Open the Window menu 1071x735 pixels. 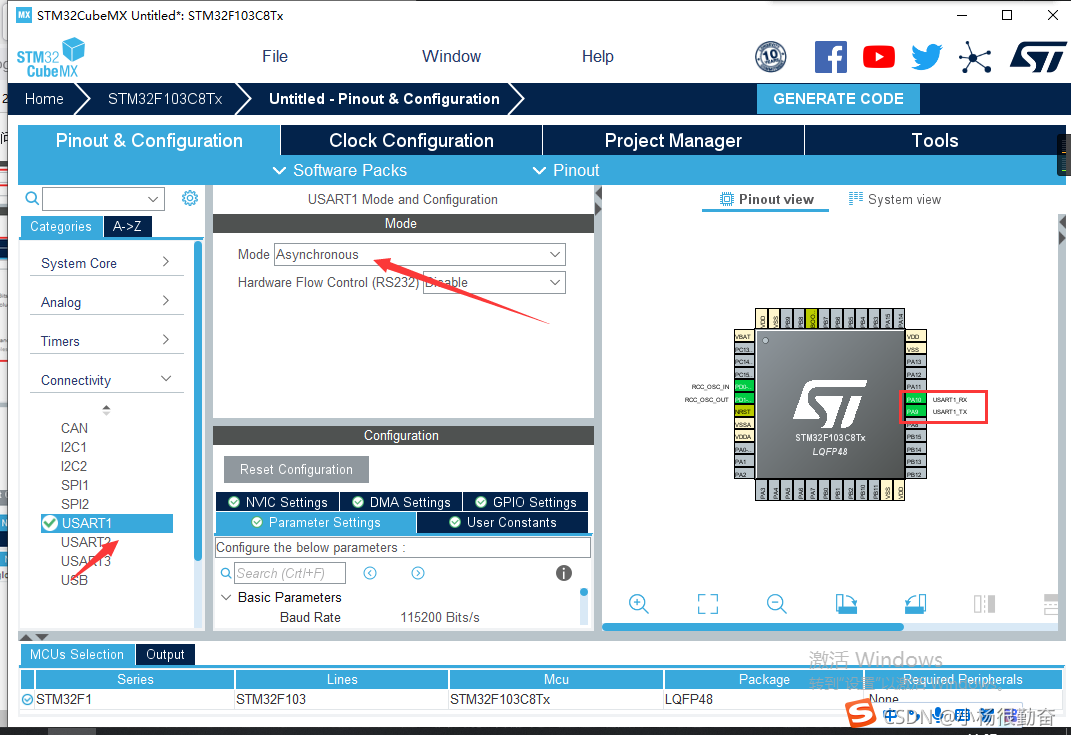click(451, 57)
